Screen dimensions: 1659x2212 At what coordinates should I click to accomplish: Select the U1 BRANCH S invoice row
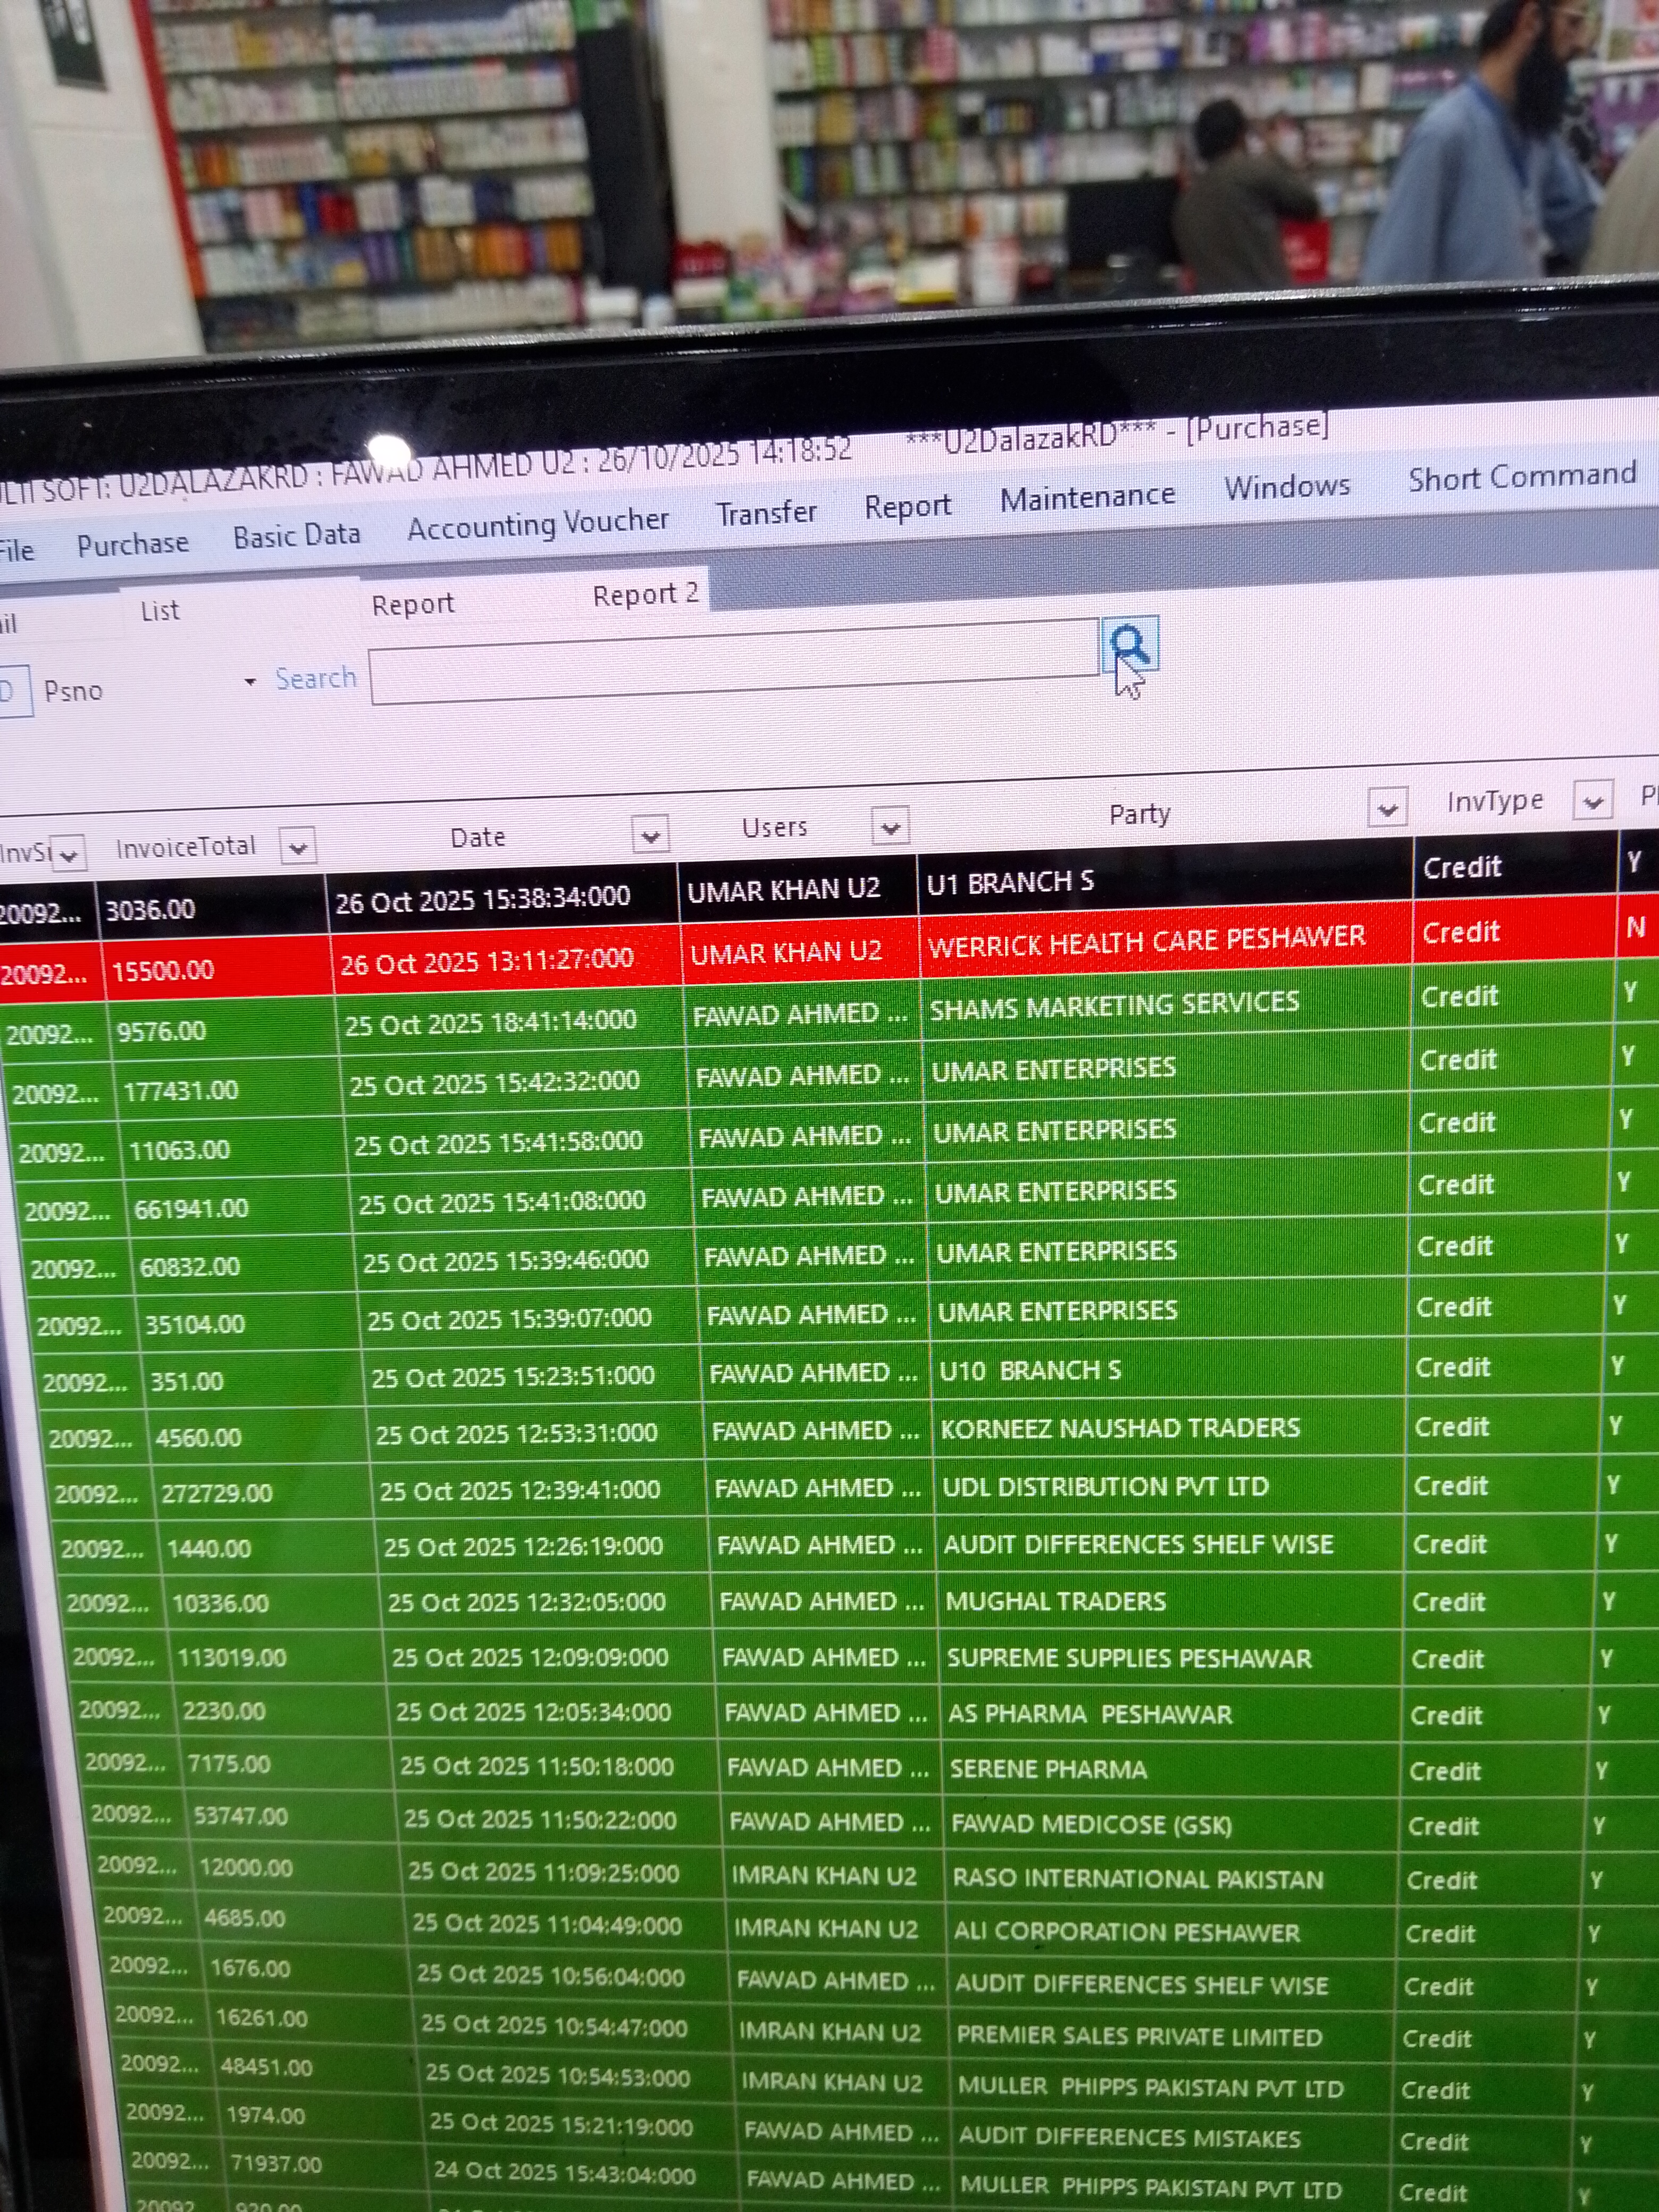1010,883
